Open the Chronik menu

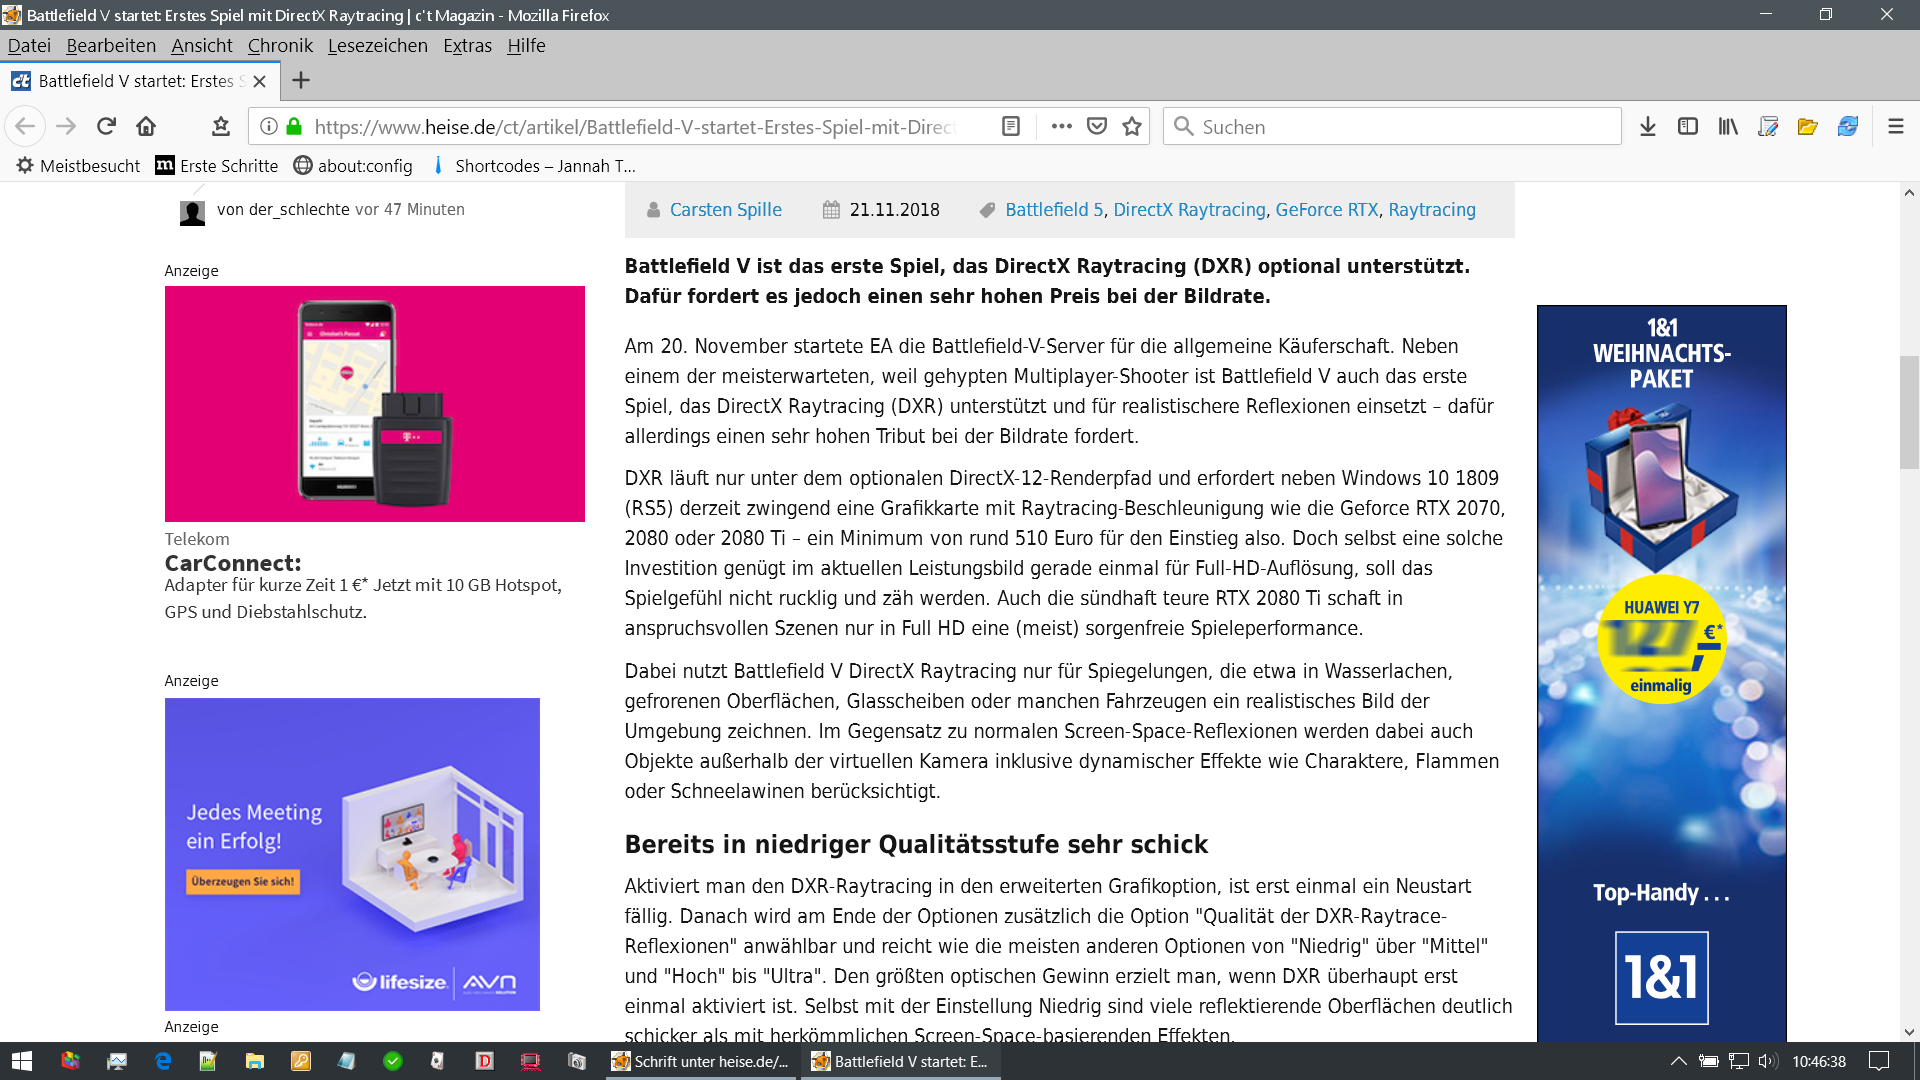[280, 45]
